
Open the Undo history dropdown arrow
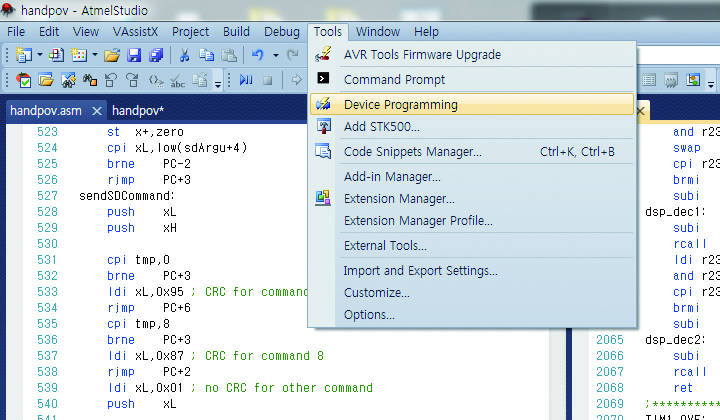(276, 56)
